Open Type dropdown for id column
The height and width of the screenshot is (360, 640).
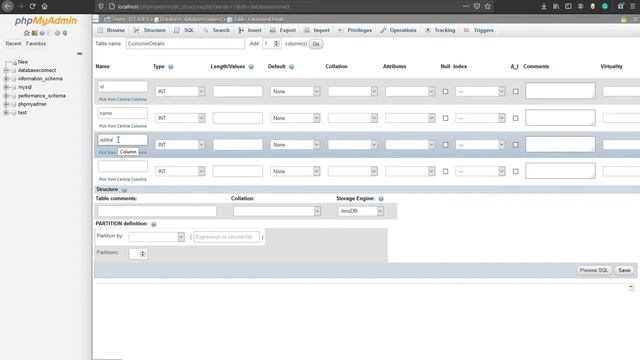[180, 91]
